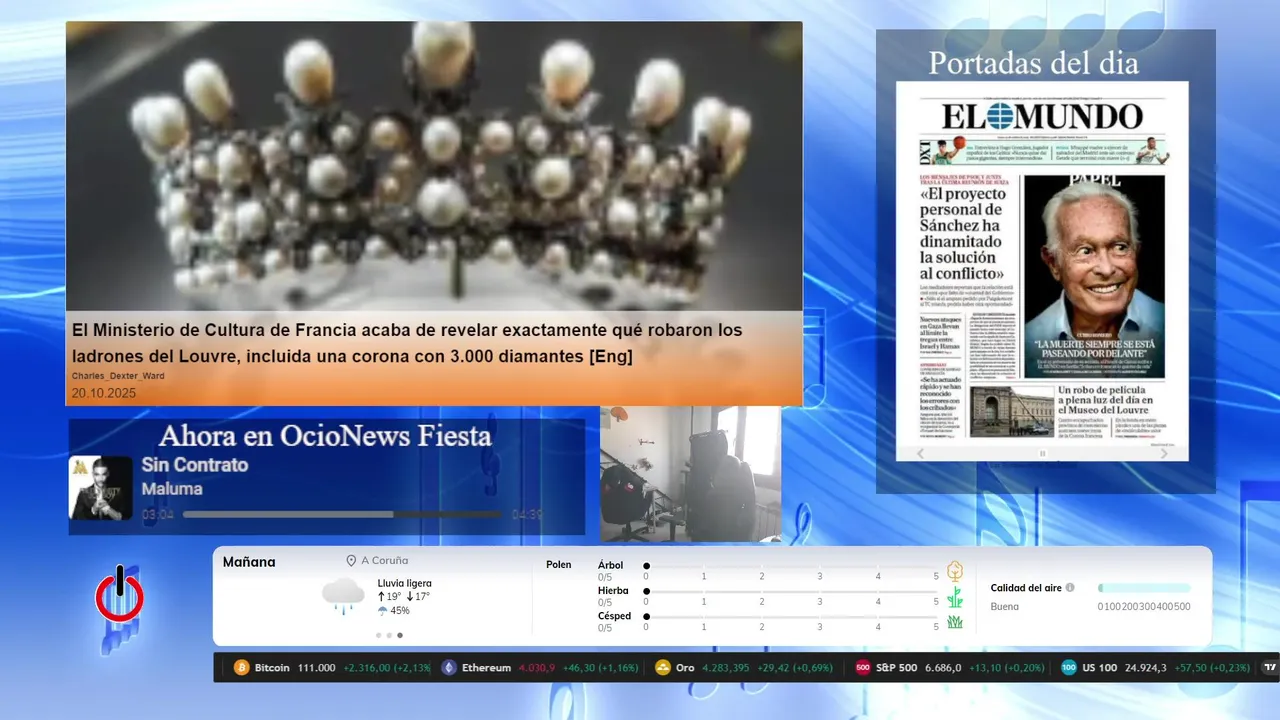
Task: Click the Árbol tree pollen icon
Action: pos(955,571)
